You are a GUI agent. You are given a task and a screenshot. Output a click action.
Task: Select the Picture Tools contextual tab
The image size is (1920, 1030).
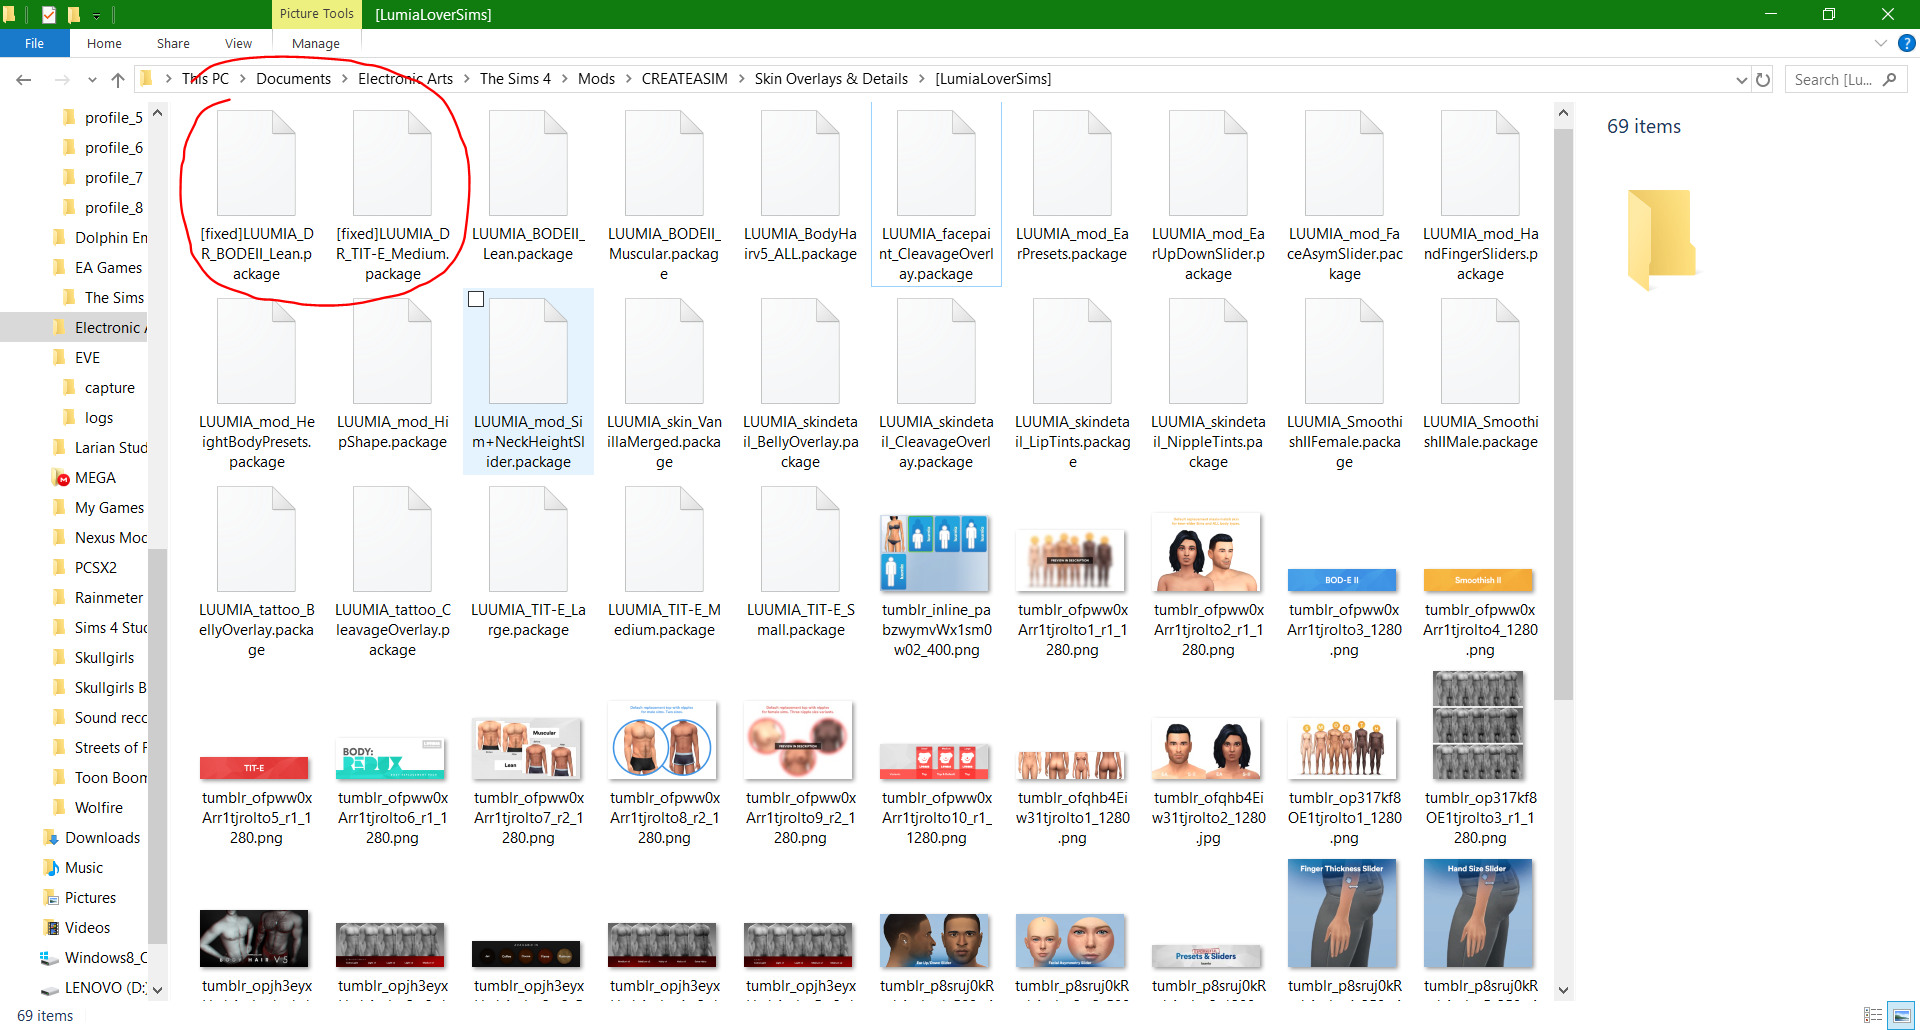(316, 14)
